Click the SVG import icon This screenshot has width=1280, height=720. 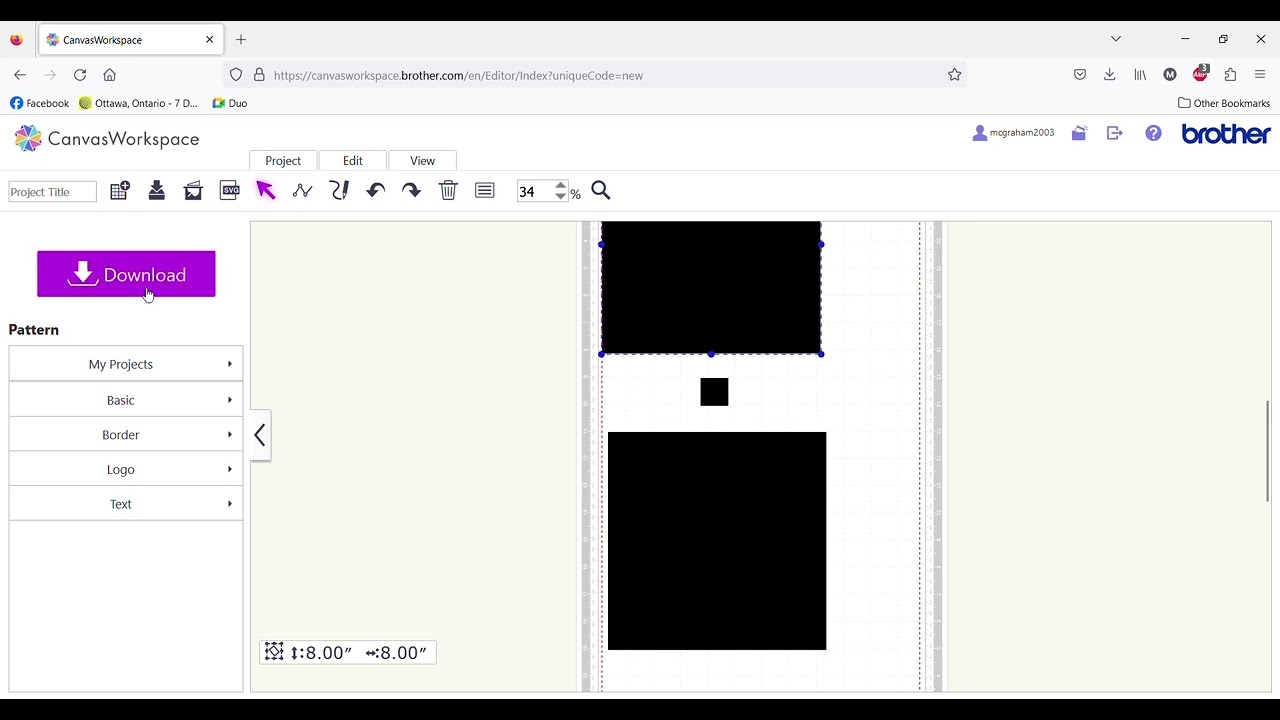(x=229, y=191)
